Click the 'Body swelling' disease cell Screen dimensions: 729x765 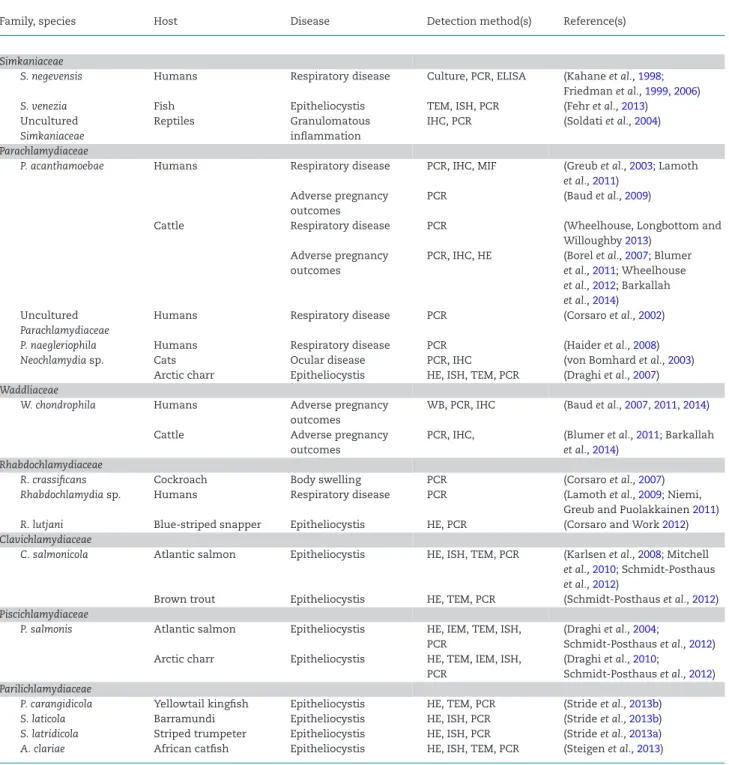326,480
